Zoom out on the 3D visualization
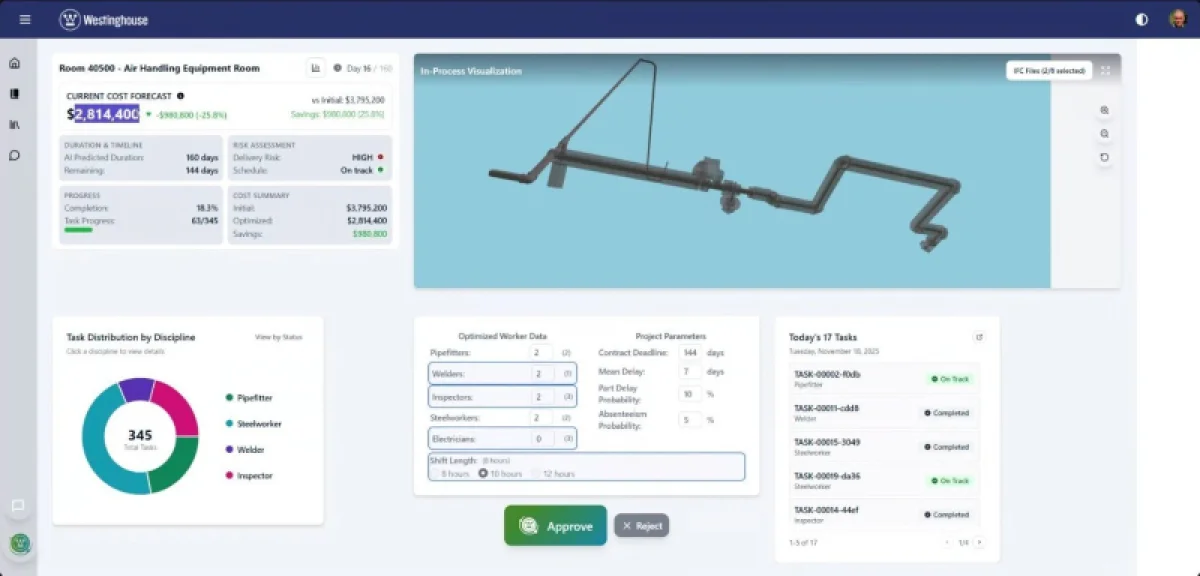Viewport: 1200px width, 576px height. click(x=1104, y=133)
